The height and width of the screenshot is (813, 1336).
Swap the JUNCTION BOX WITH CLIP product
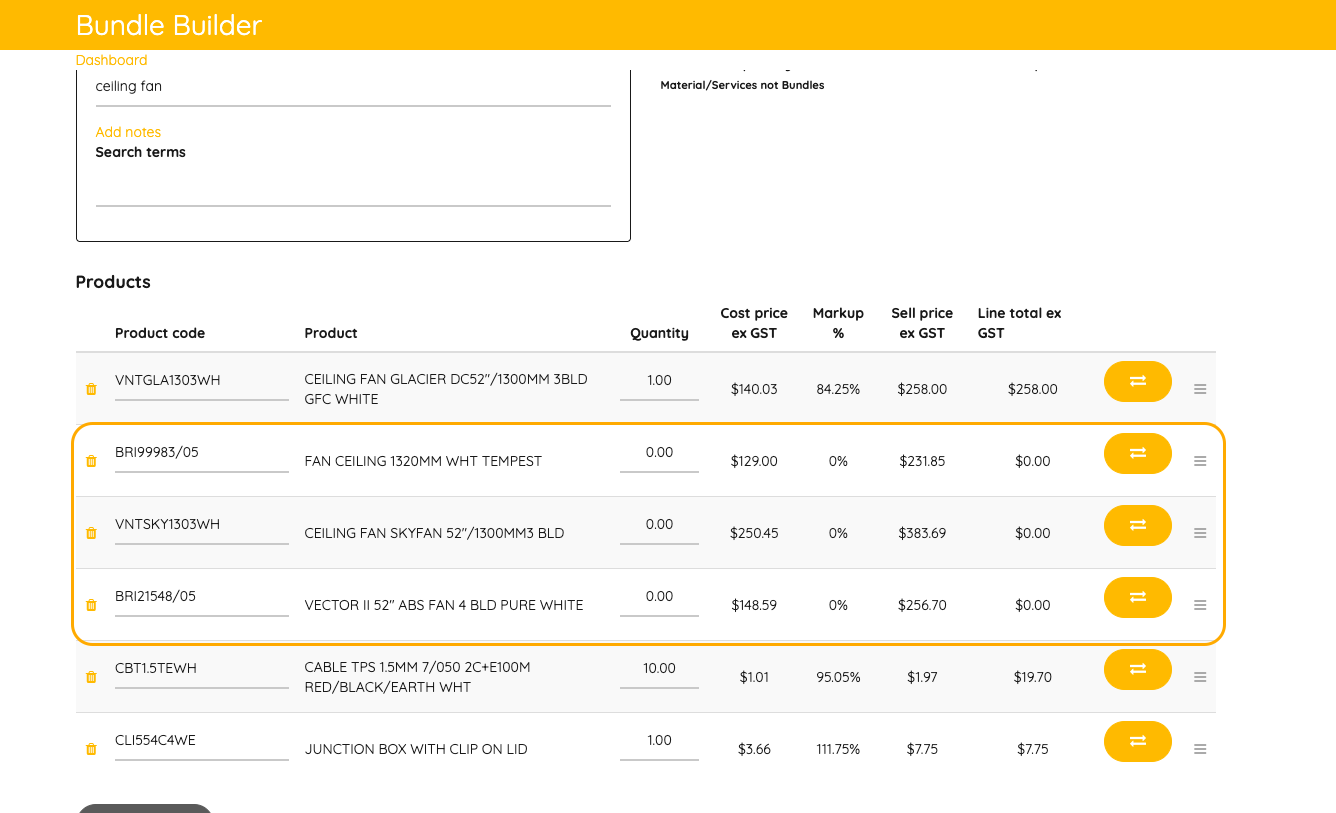(1137, 741)
